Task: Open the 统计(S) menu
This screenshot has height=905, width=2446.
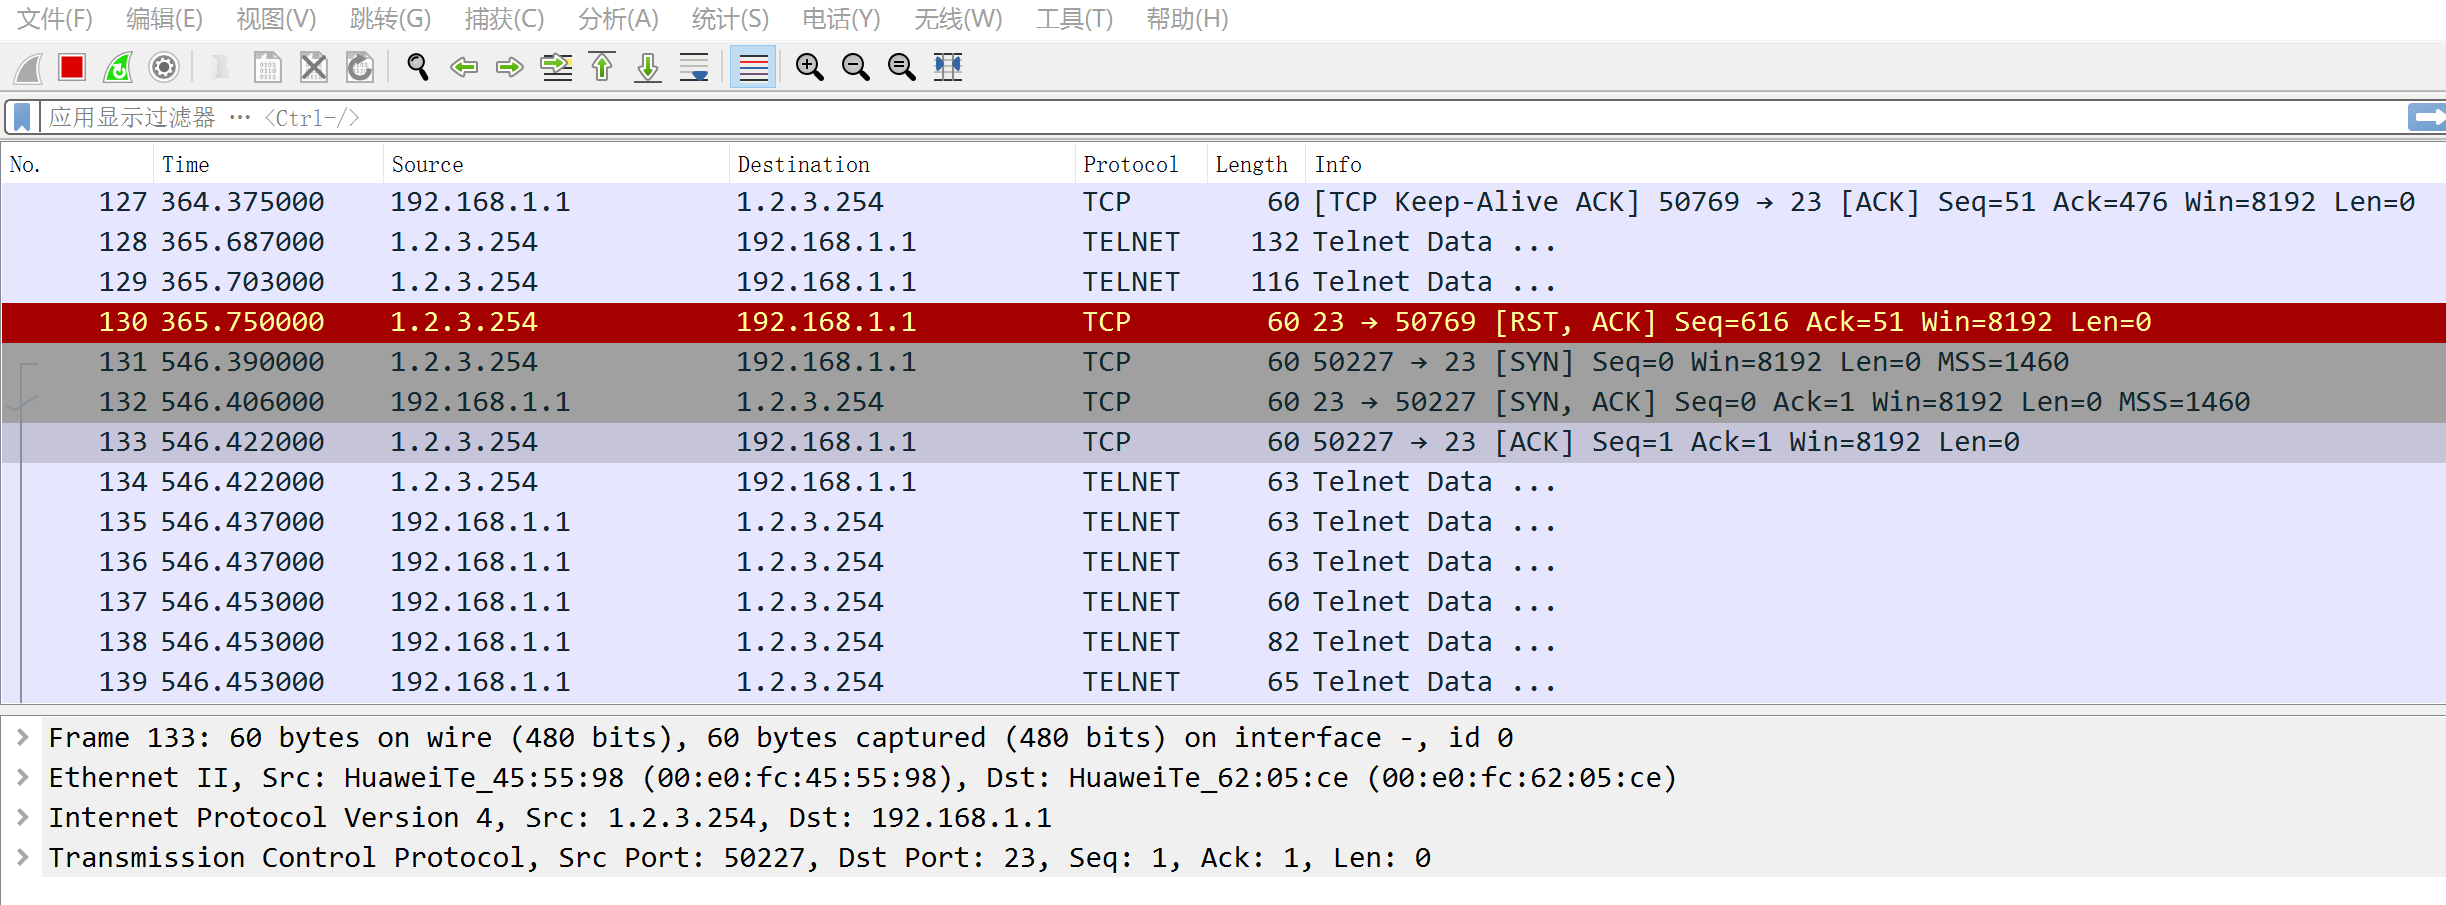Action: click(x=730, y=19)
